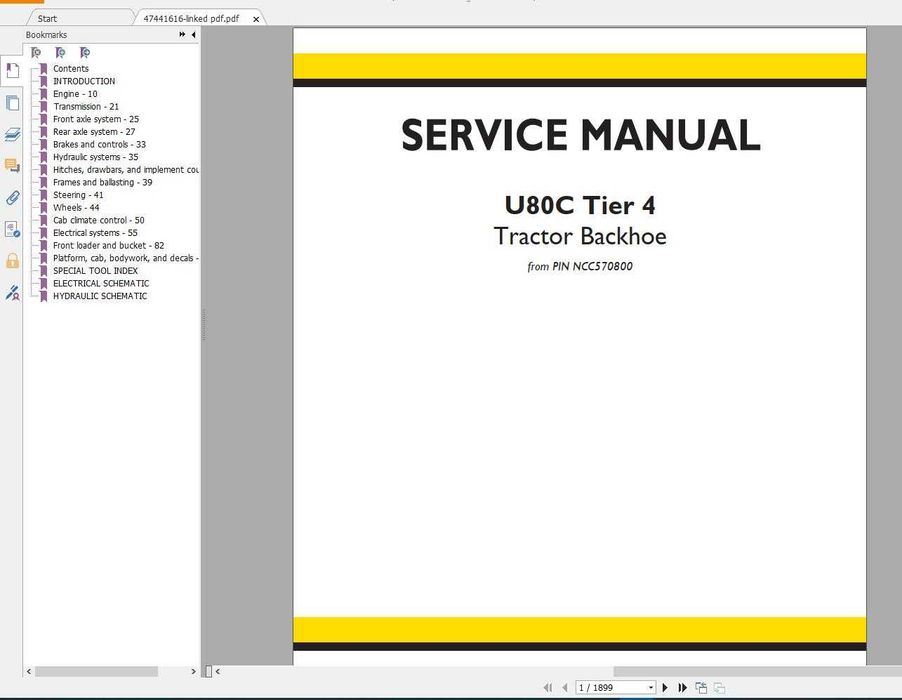Open the Contents bookmark
The image size is (902, 700).
click(71, 68)
